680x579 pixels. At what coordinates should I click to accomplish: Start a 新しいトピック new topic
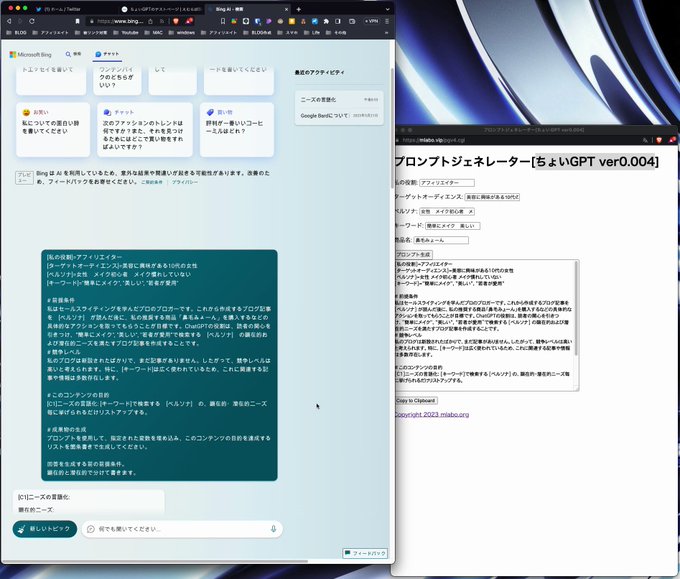click(x=45, y=529)
